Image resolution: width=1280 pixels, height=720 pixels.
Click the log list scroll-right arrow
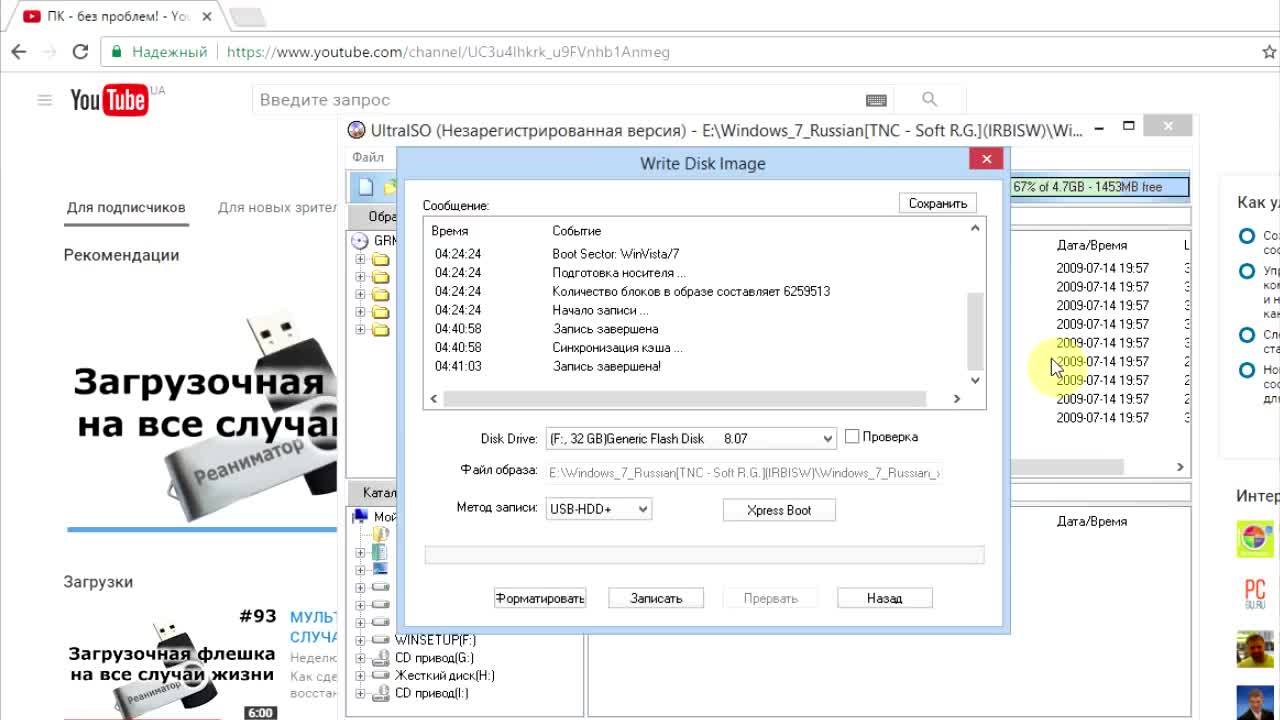click(x=956, y=398)
